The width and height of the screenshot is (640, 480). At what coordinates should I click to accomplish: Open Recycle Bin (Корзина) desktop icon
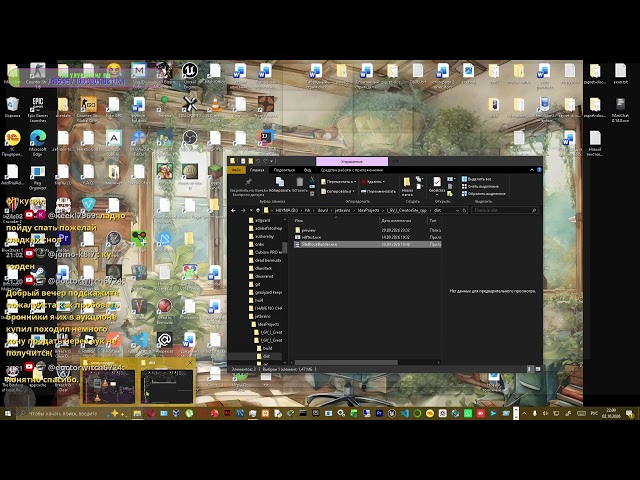pyautogui.click(x=12, y=108)
